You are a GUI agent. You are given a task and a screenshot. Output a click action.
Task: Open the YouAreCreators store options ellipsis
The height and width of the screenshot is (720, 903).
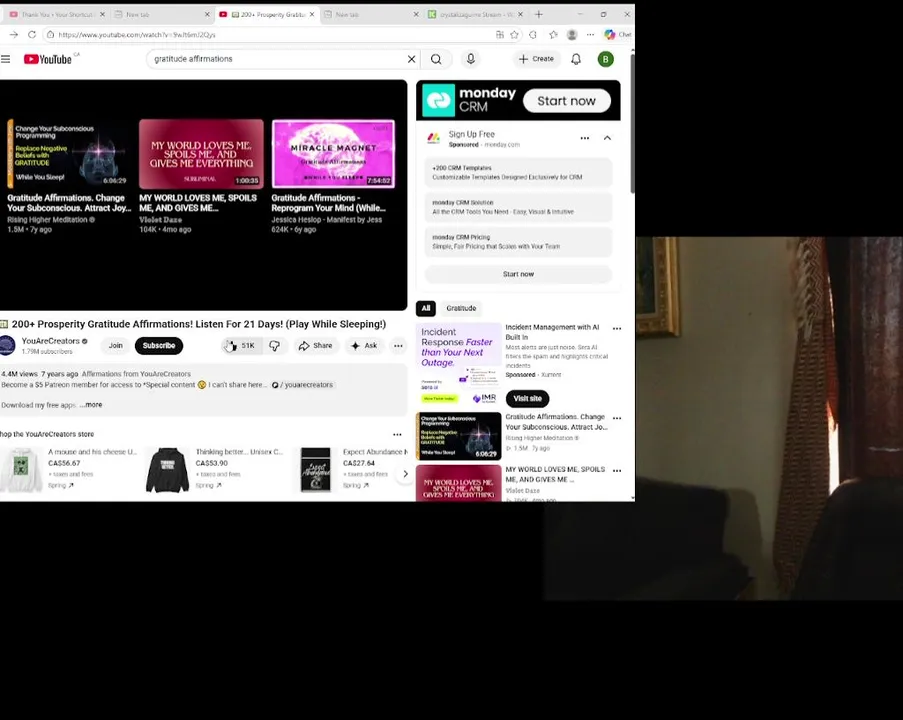click(397, 434)
